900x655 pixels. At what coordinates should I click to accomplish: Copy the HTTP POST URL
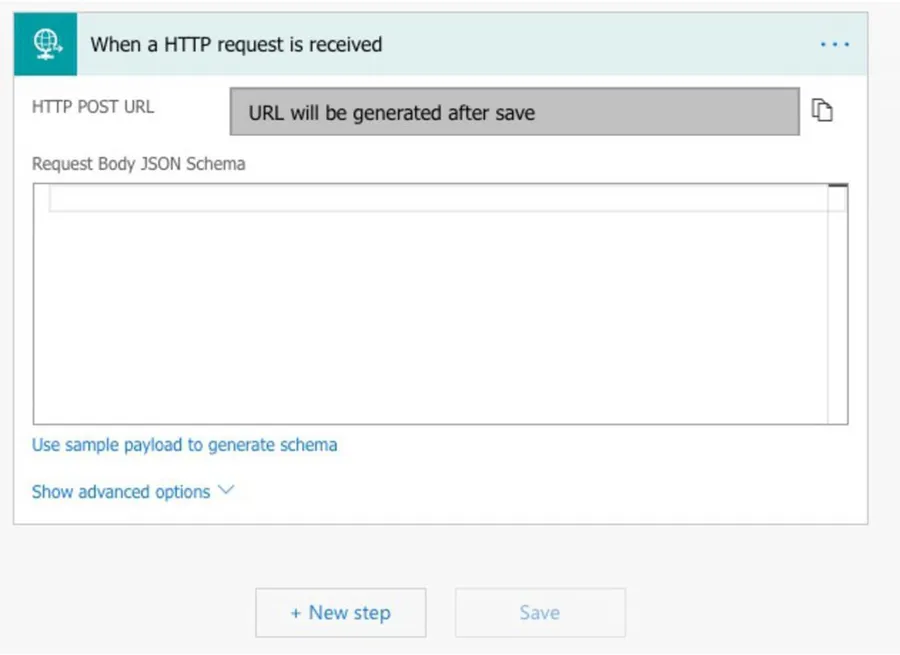(822, 111)
